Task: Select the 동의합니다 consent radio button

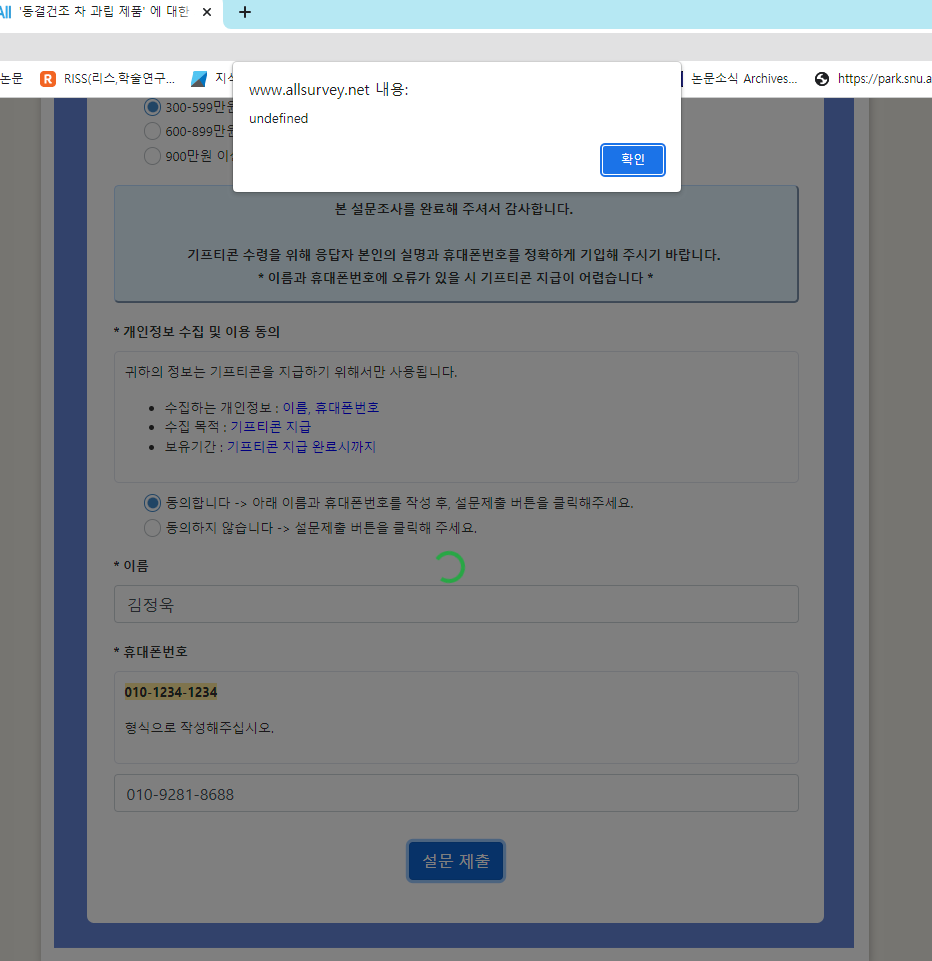Action: (152, 502)
